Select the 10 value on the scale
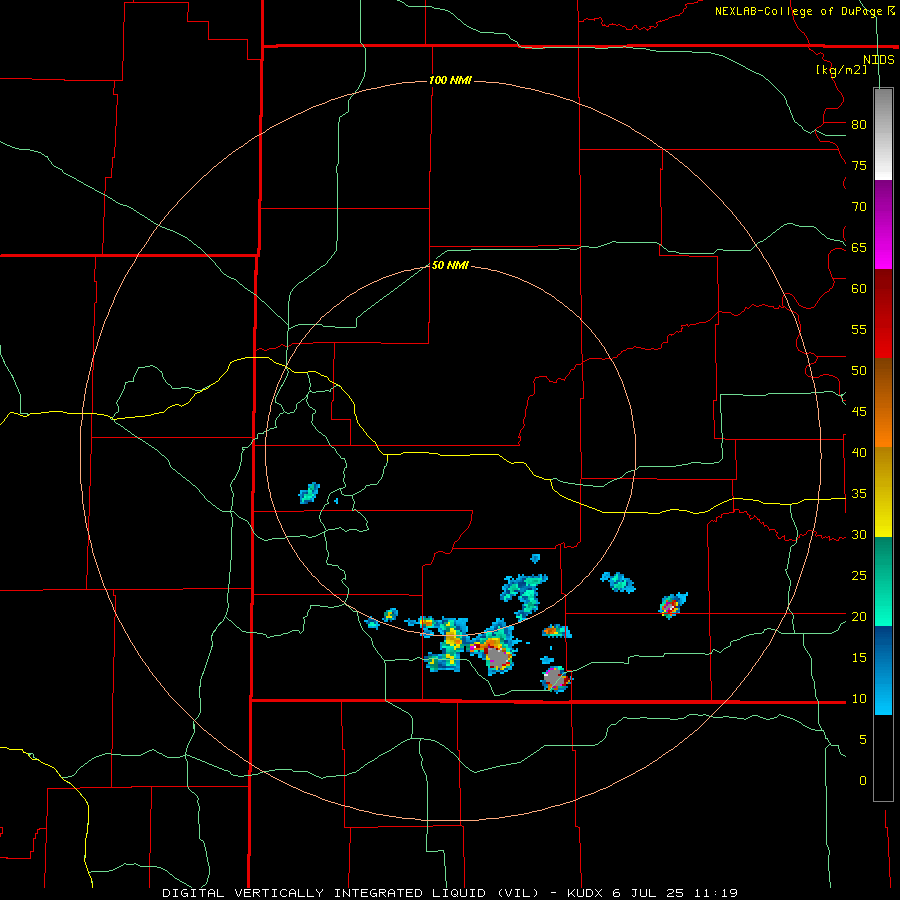Screen dimensions: 900x900 [859, 699]
